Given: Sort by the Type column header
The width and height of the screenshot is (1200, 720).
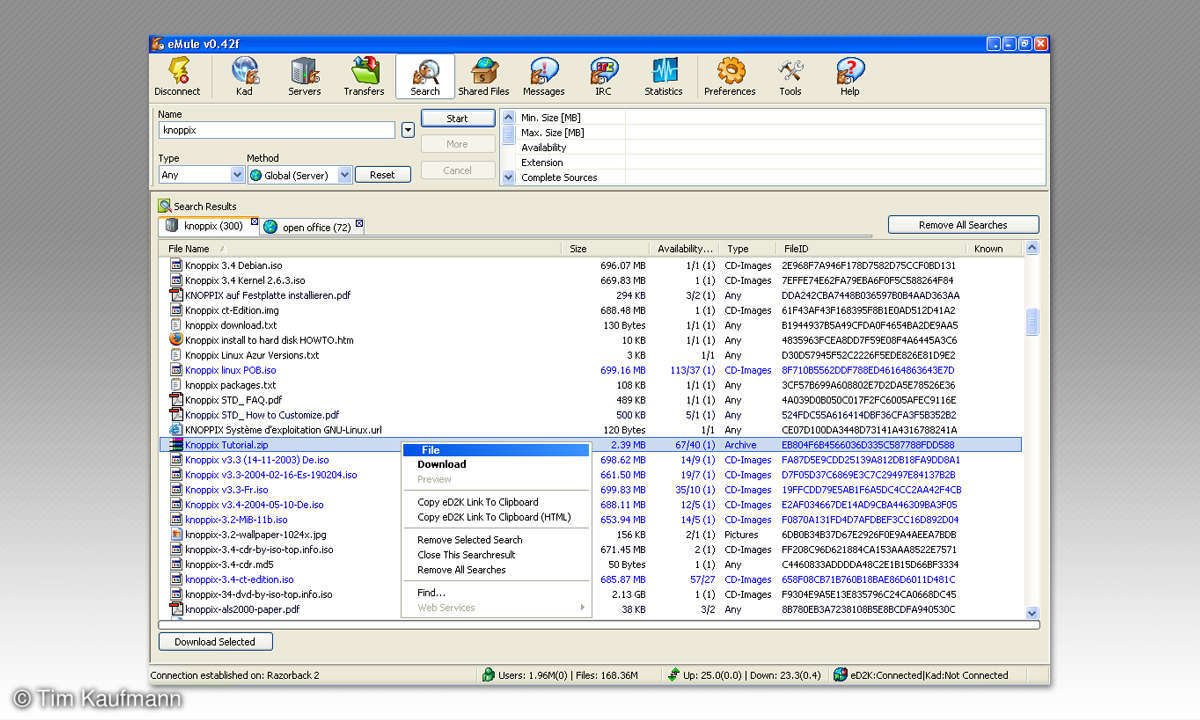Looking at the screenshot, I should pyautogui.click(x=748, y=249).
